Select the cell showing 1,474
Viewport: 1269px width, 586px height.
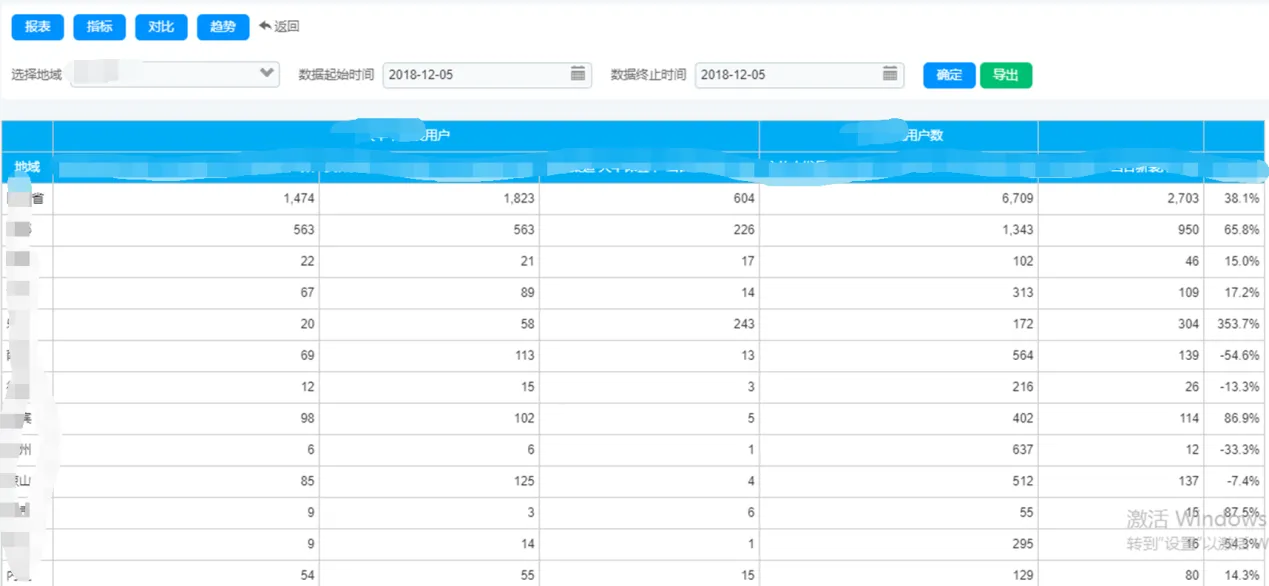click(186, 199)
